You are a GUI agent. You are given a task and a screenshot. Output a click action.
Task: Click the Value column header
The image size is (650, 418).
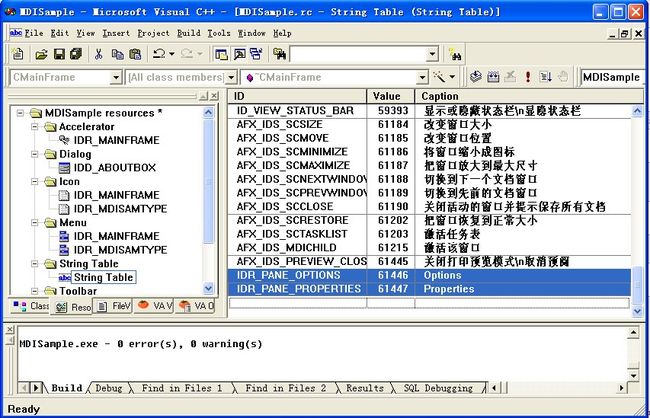(390, 96)
